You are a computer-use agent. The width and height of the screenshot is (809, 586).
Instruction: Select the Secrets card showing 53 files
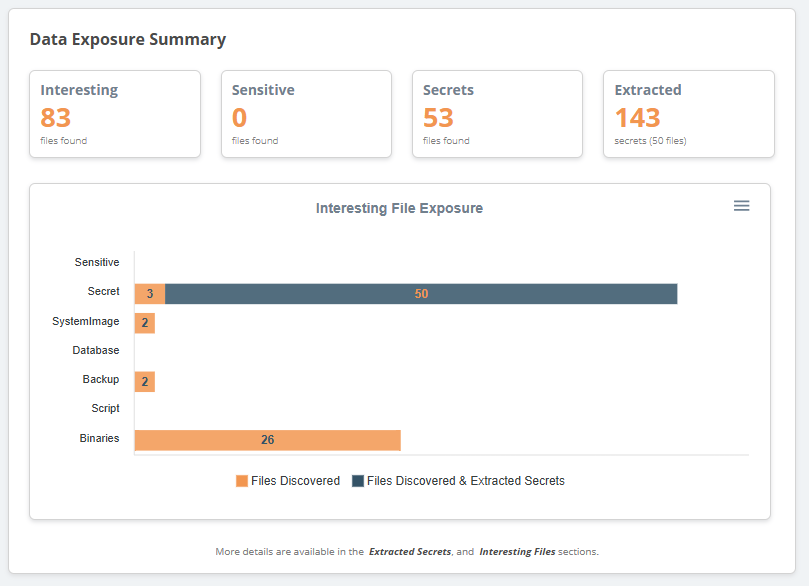[x=497, y=113]
